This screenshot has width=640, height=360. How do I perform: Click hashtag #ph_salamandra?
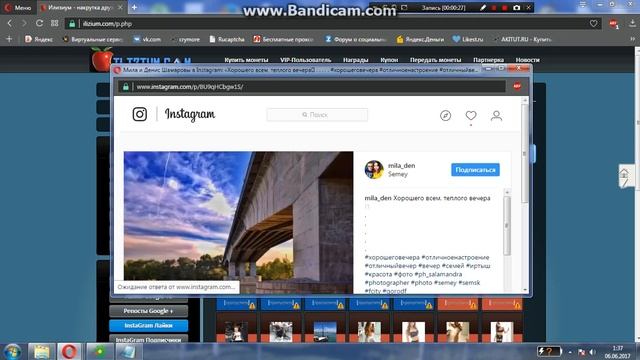[438, 274]
